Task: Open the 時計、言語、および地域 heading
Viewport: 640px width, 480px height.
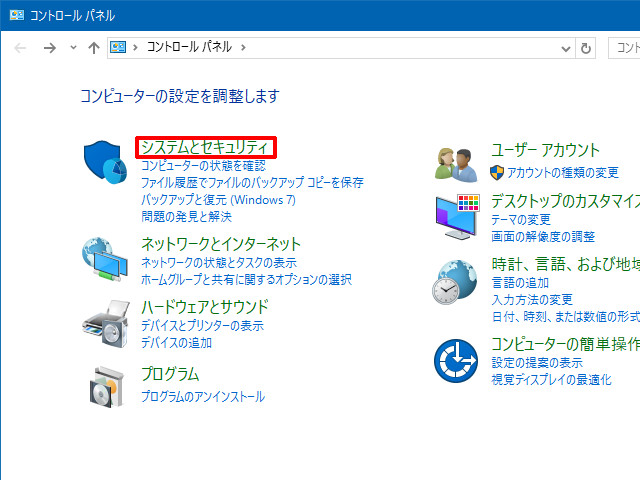Action: tap(566, 264)
